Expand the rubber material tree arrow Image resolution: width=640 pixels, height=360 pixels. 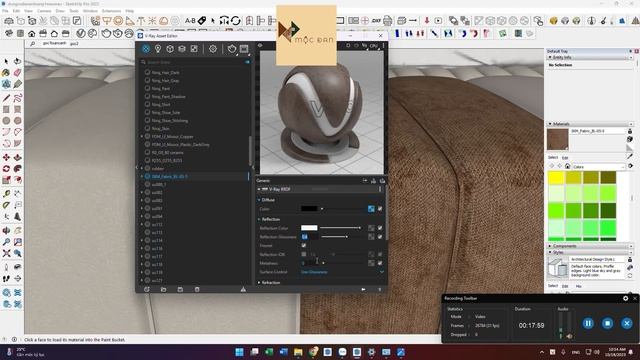[x=142, y=169]
